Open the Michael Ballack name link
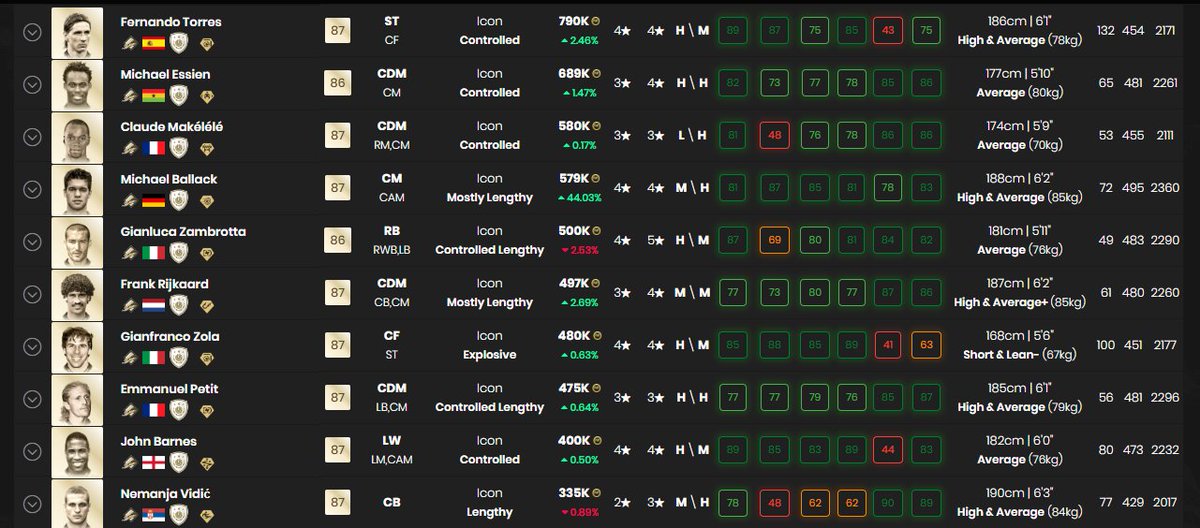 pos(168,179)
